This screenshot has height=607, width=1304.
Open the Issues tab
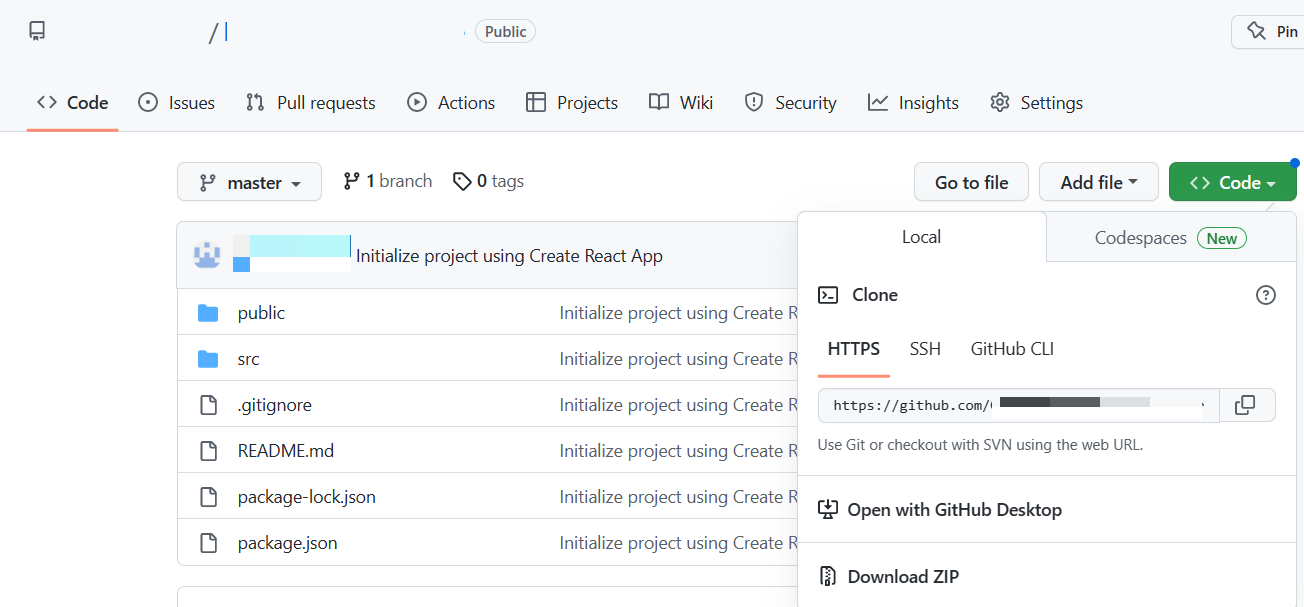coord(177,102)
